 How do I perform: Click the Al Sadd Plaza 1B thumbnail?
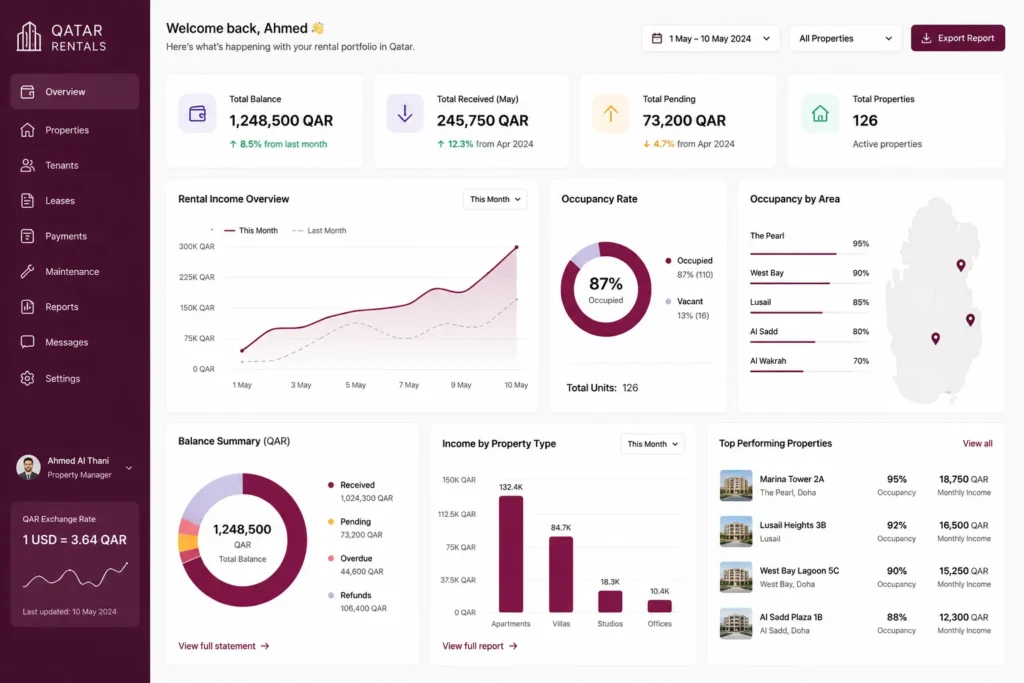(736, 623)
